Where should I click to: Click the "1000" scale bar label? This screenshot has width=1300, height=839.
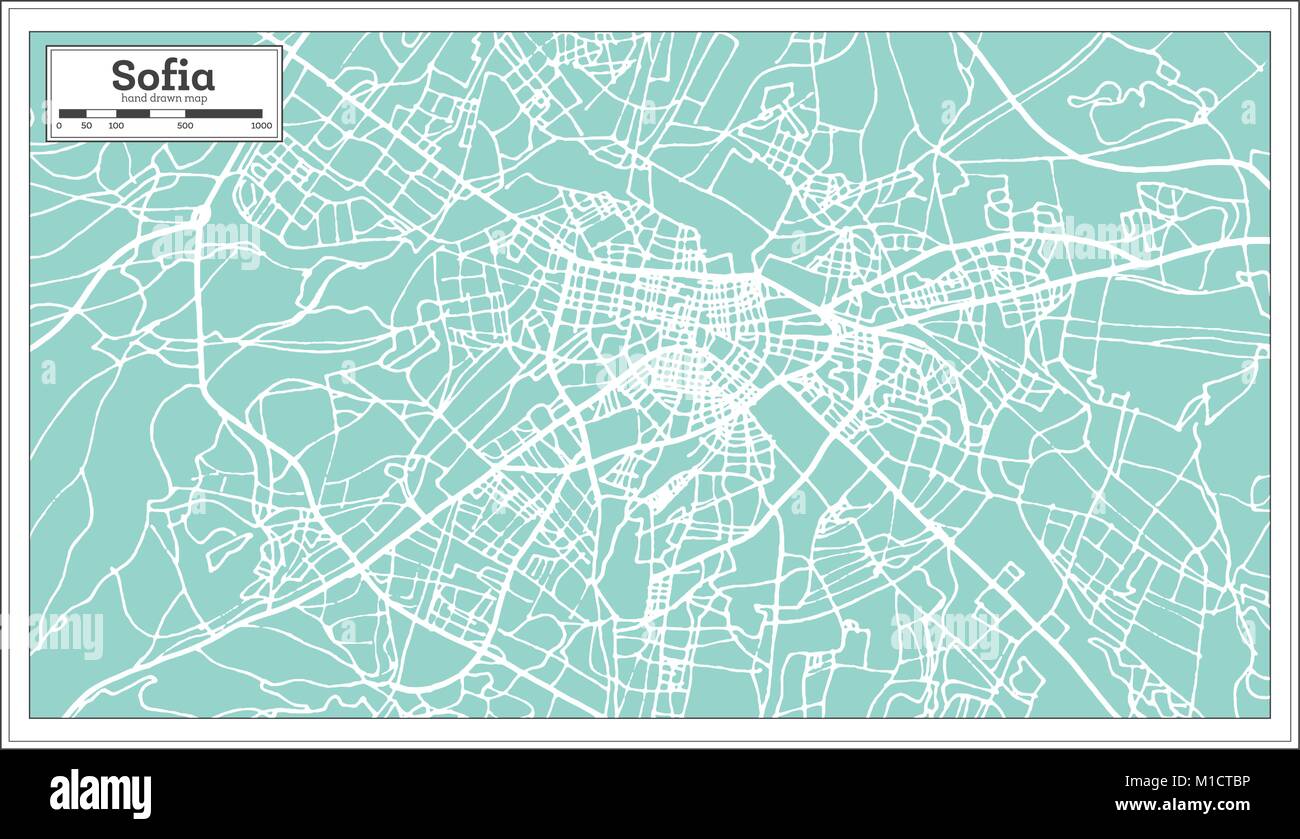tap(261, 126)
